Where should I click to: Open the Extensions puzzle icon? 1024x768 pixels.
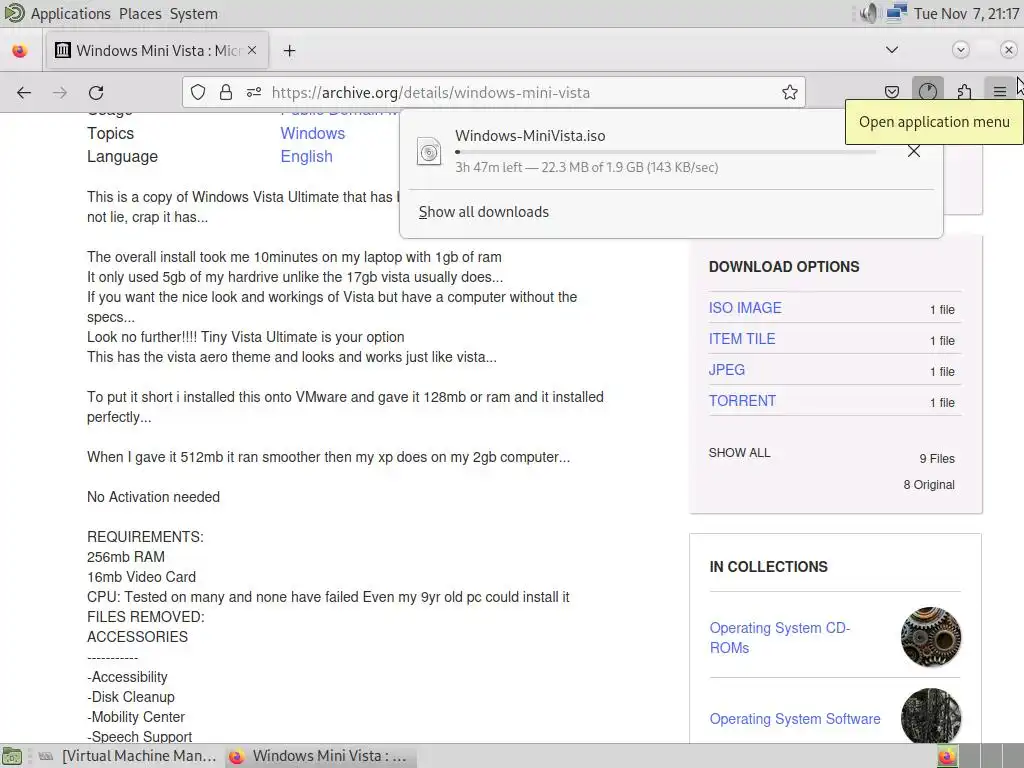(964, 92)
